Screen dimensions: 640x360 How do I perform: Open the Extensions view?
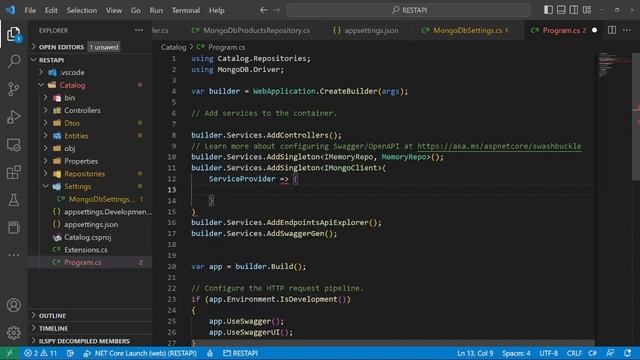pyautogui.click(x=14, y=172)
